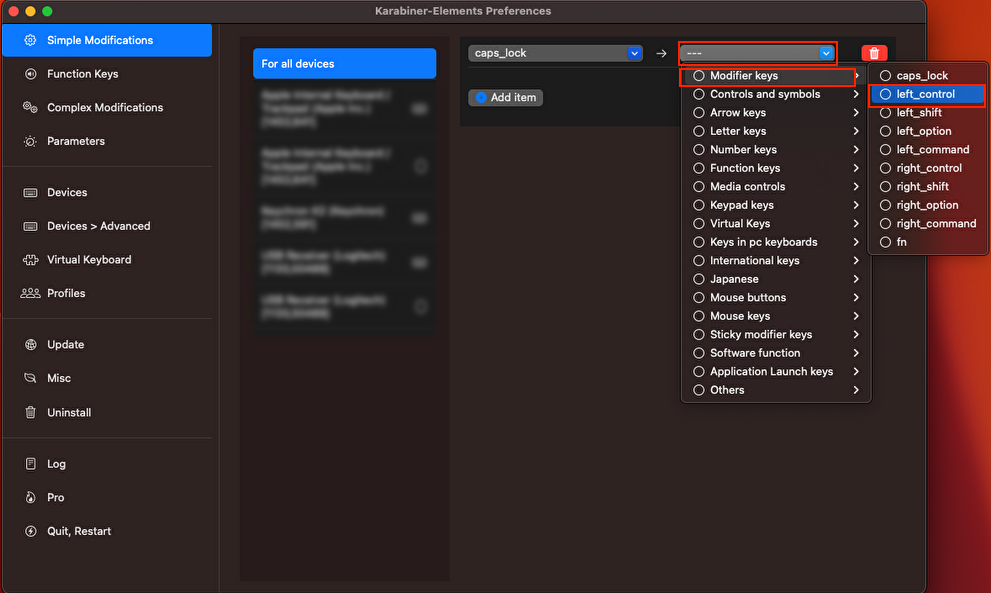Click the Update globe icon

30,345
